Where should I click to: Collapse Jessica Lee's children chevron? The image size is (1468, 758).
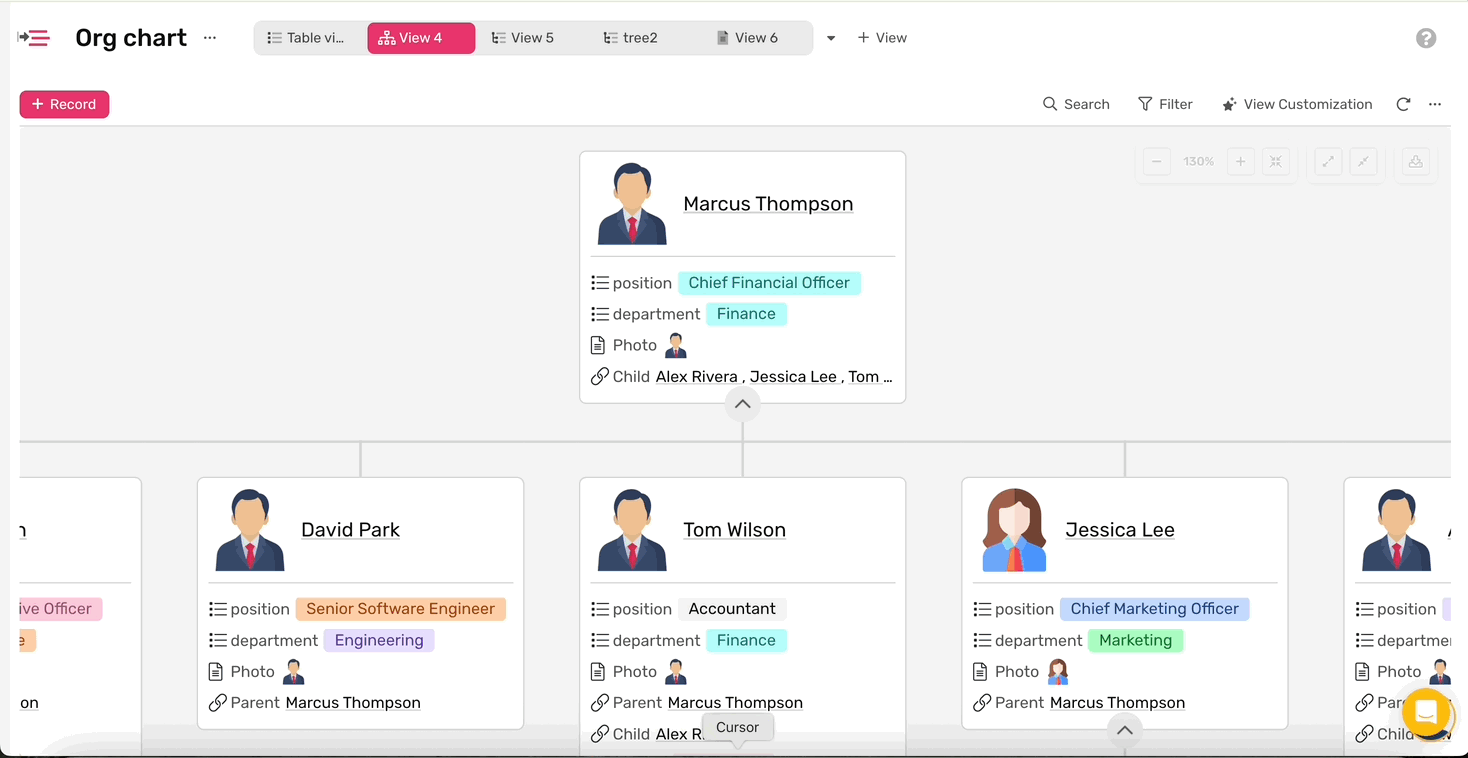click(1124, 730)
